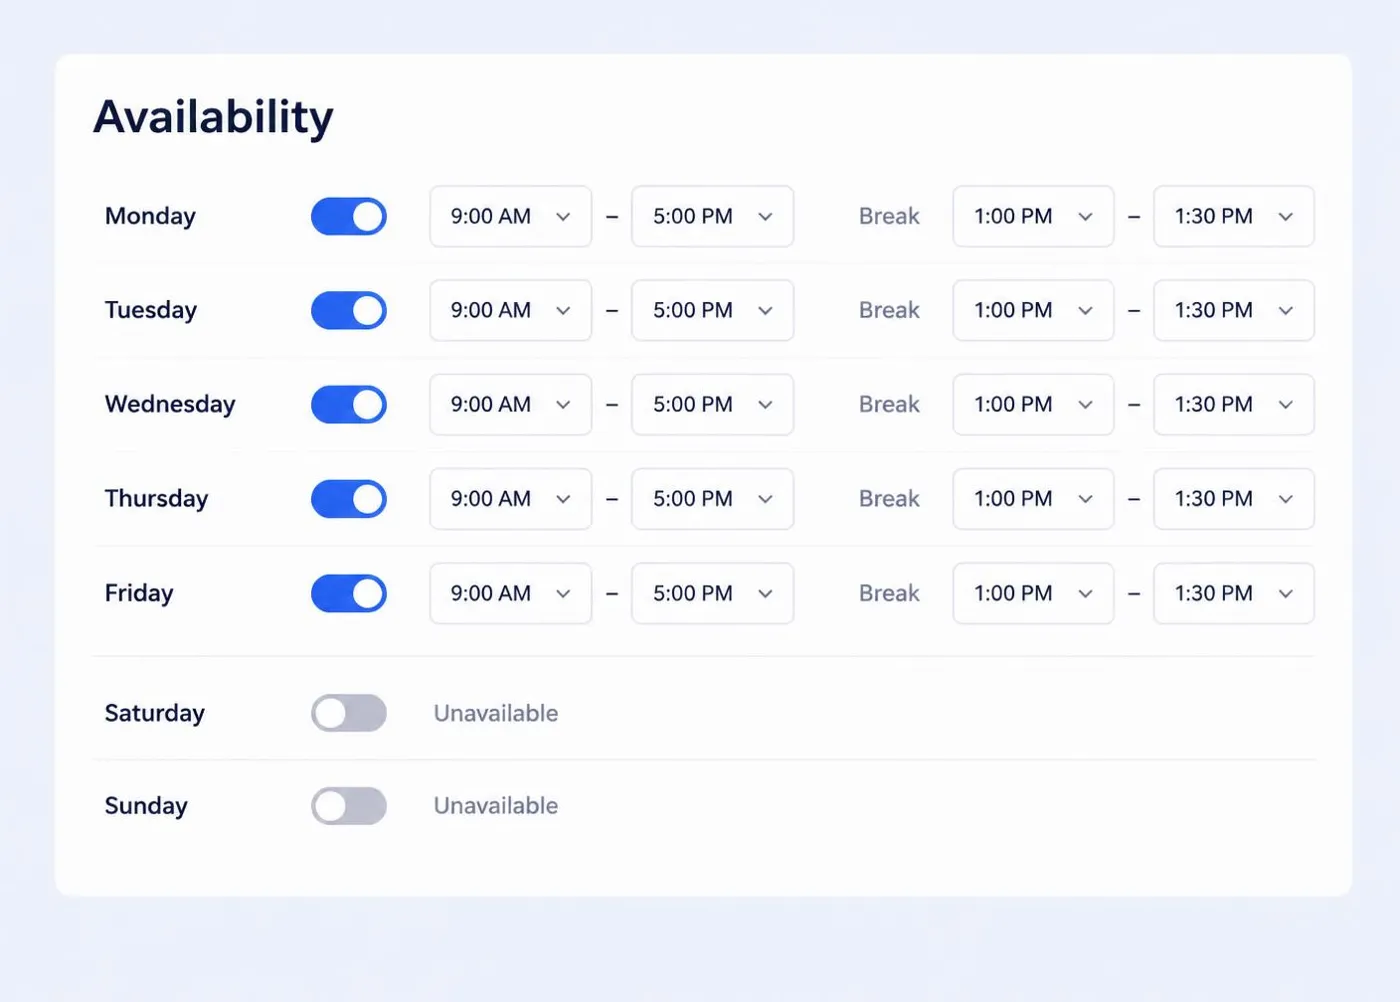Screen dimensions: 1400x1002
Task: Click the Sunday day label
Action: (x=146, y=805)
